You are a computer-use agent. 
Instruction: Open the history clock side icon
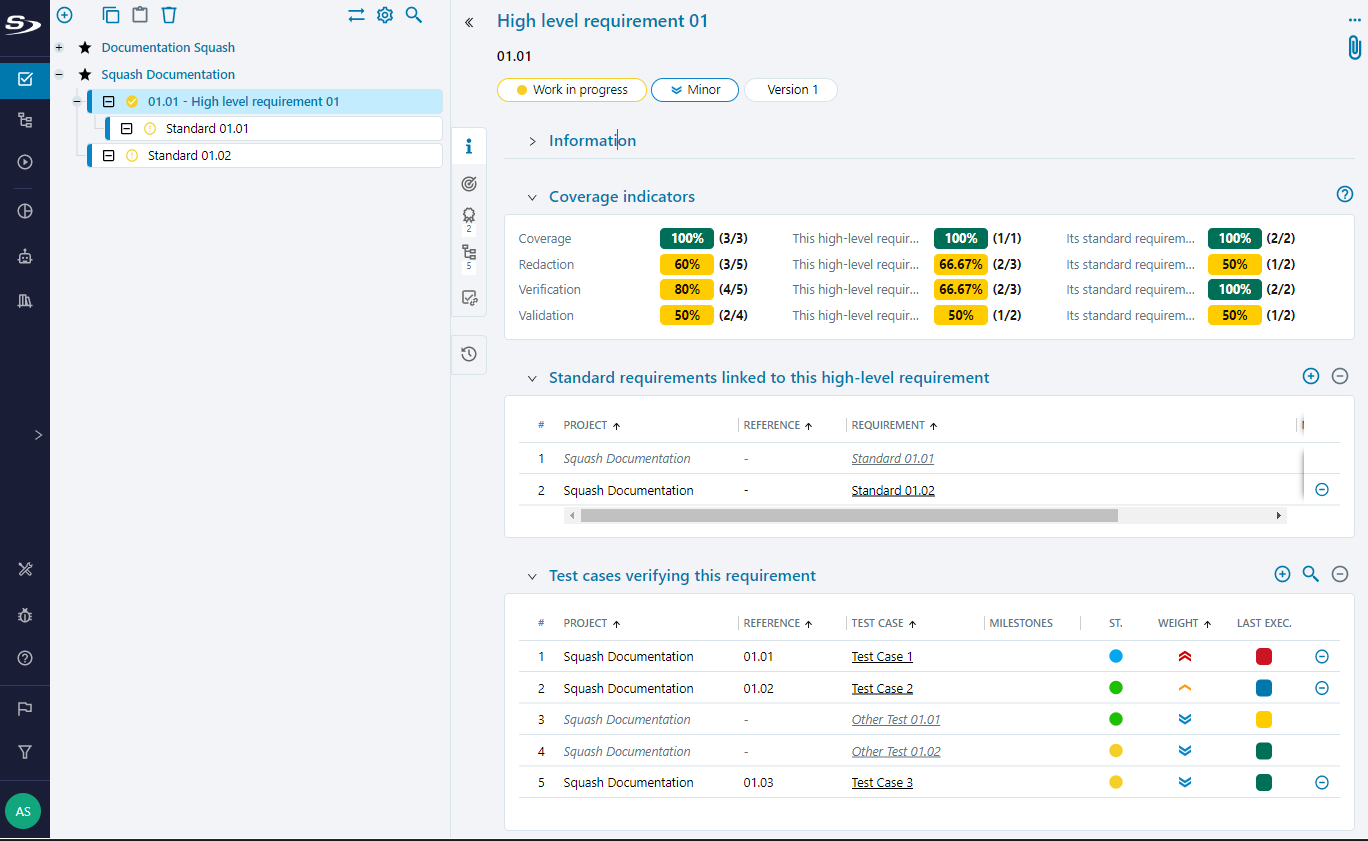point(468,354)
